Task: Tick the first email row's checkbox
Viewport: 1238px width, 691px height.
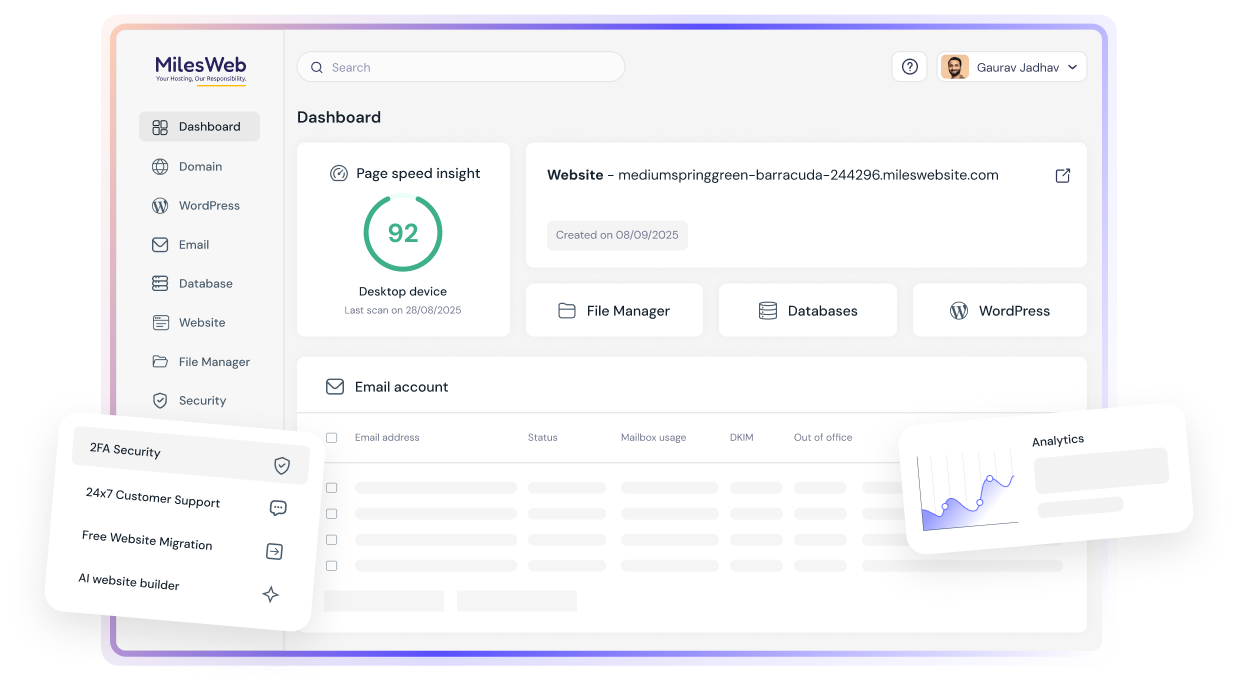Action: tap(331, 488)
